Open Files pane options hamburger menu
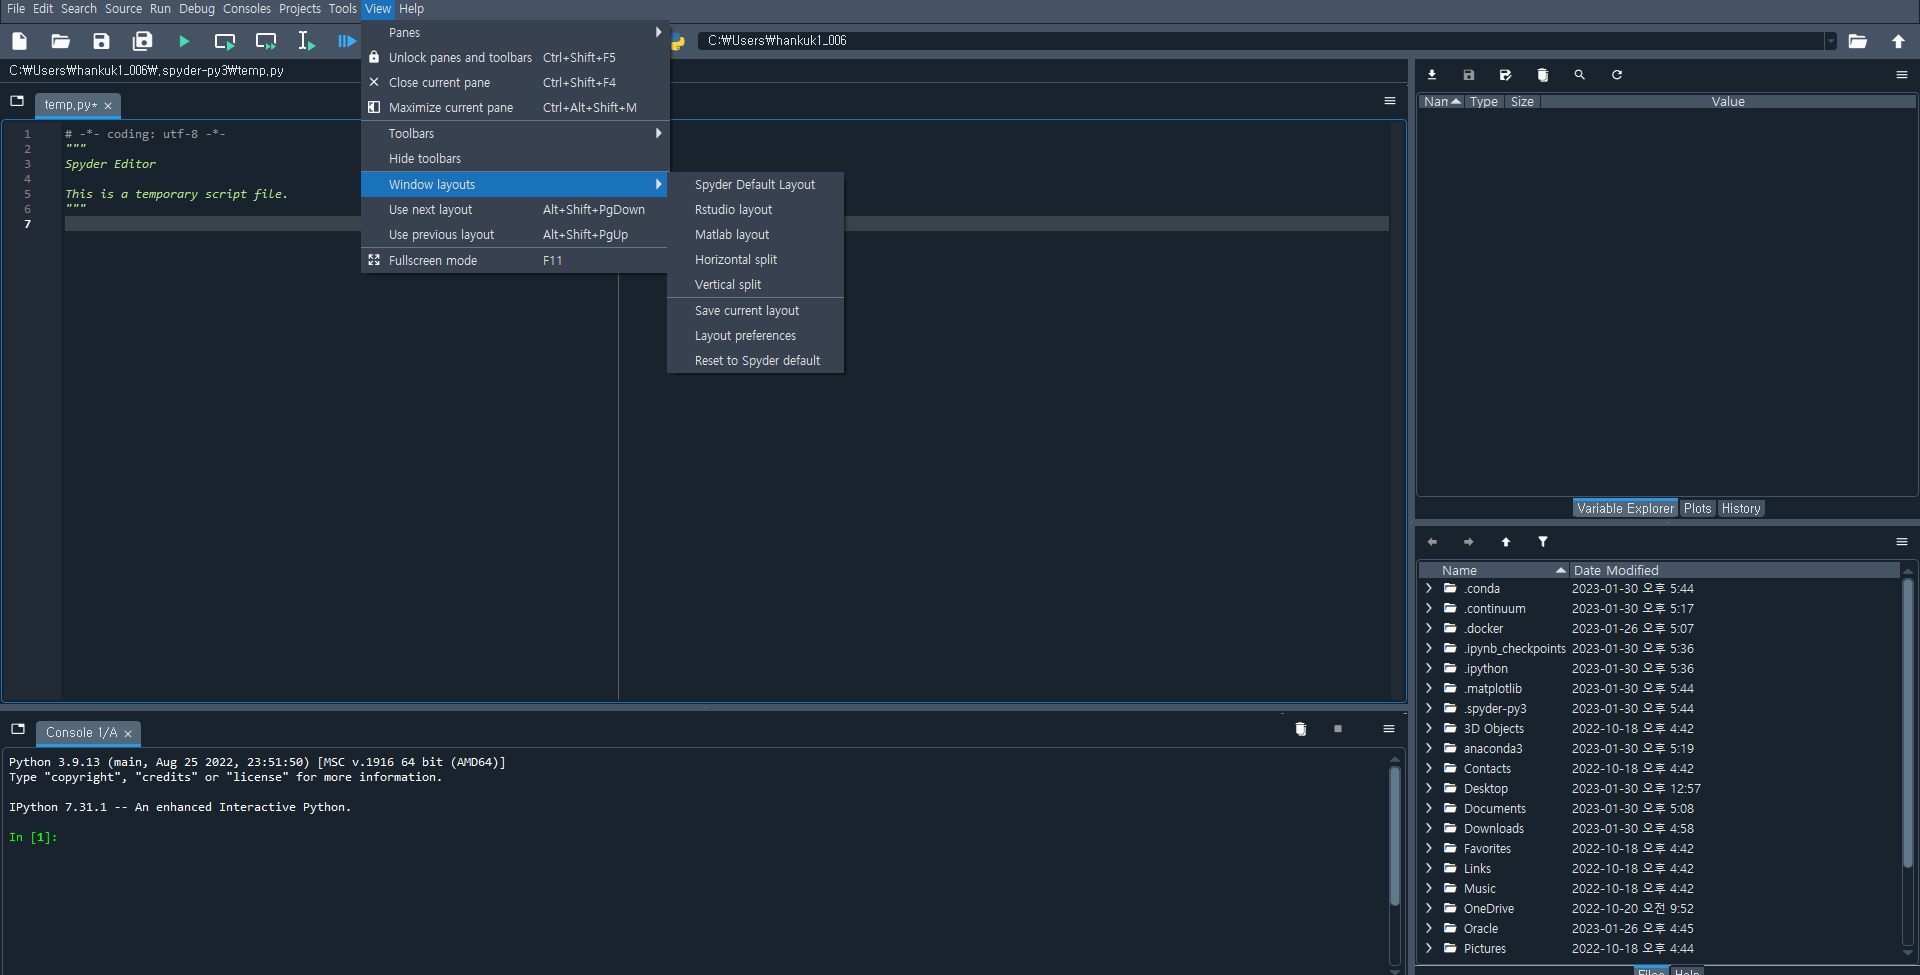 click(1902, 542)
